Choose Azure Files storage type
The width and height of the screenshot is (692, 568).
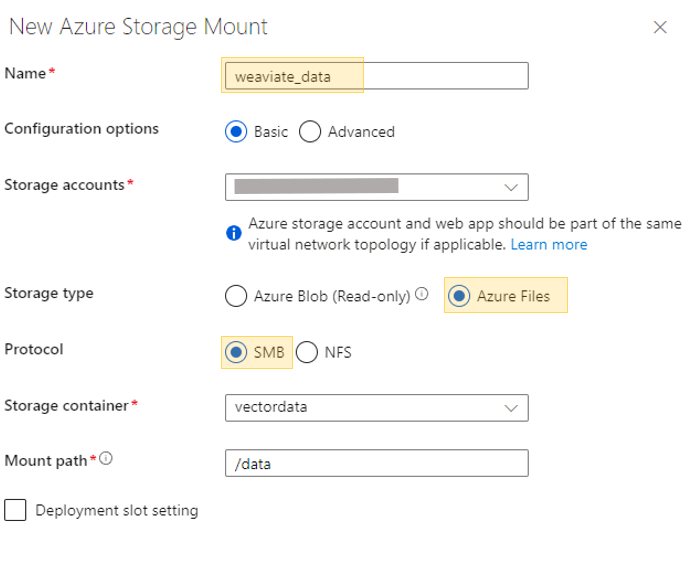coord(459,296)
